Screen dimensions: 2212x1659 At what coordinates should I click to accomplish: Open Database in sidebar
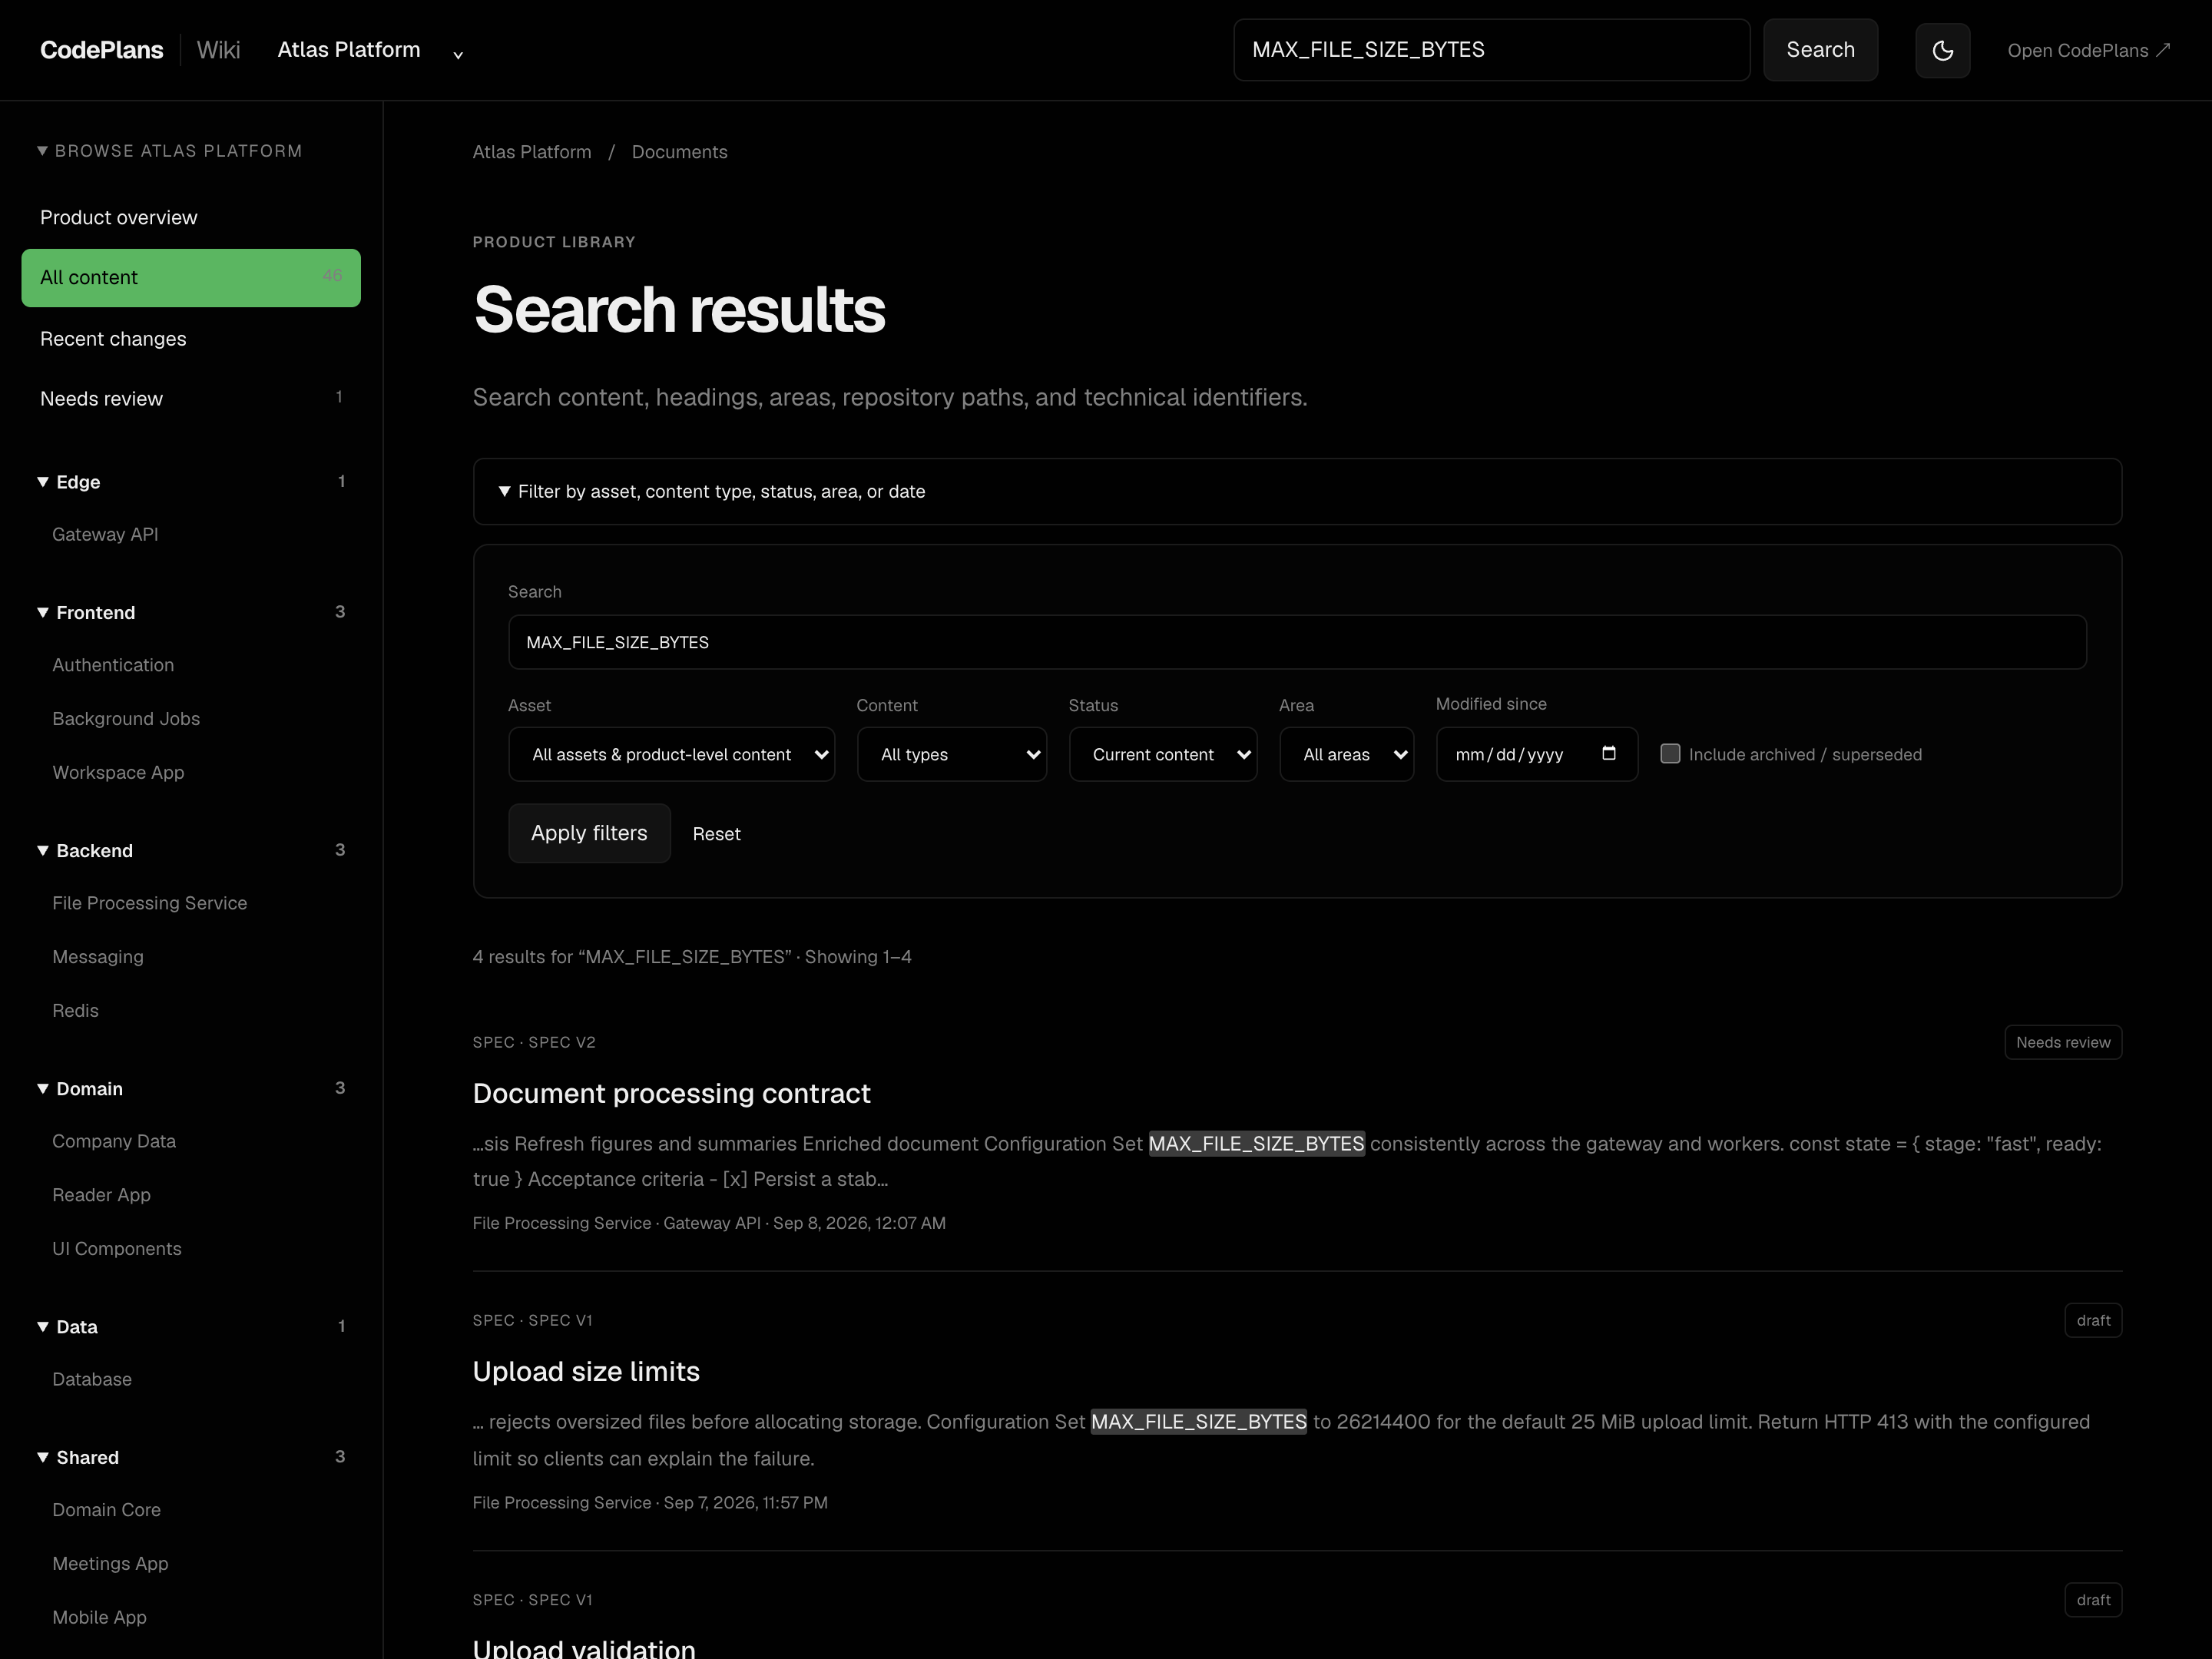point(92,1379)
